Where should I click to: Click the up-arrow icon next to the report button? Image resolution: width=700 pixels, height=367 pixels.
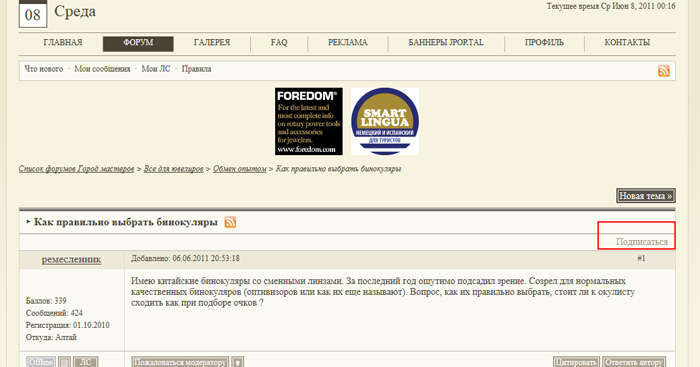coord(238,362)
